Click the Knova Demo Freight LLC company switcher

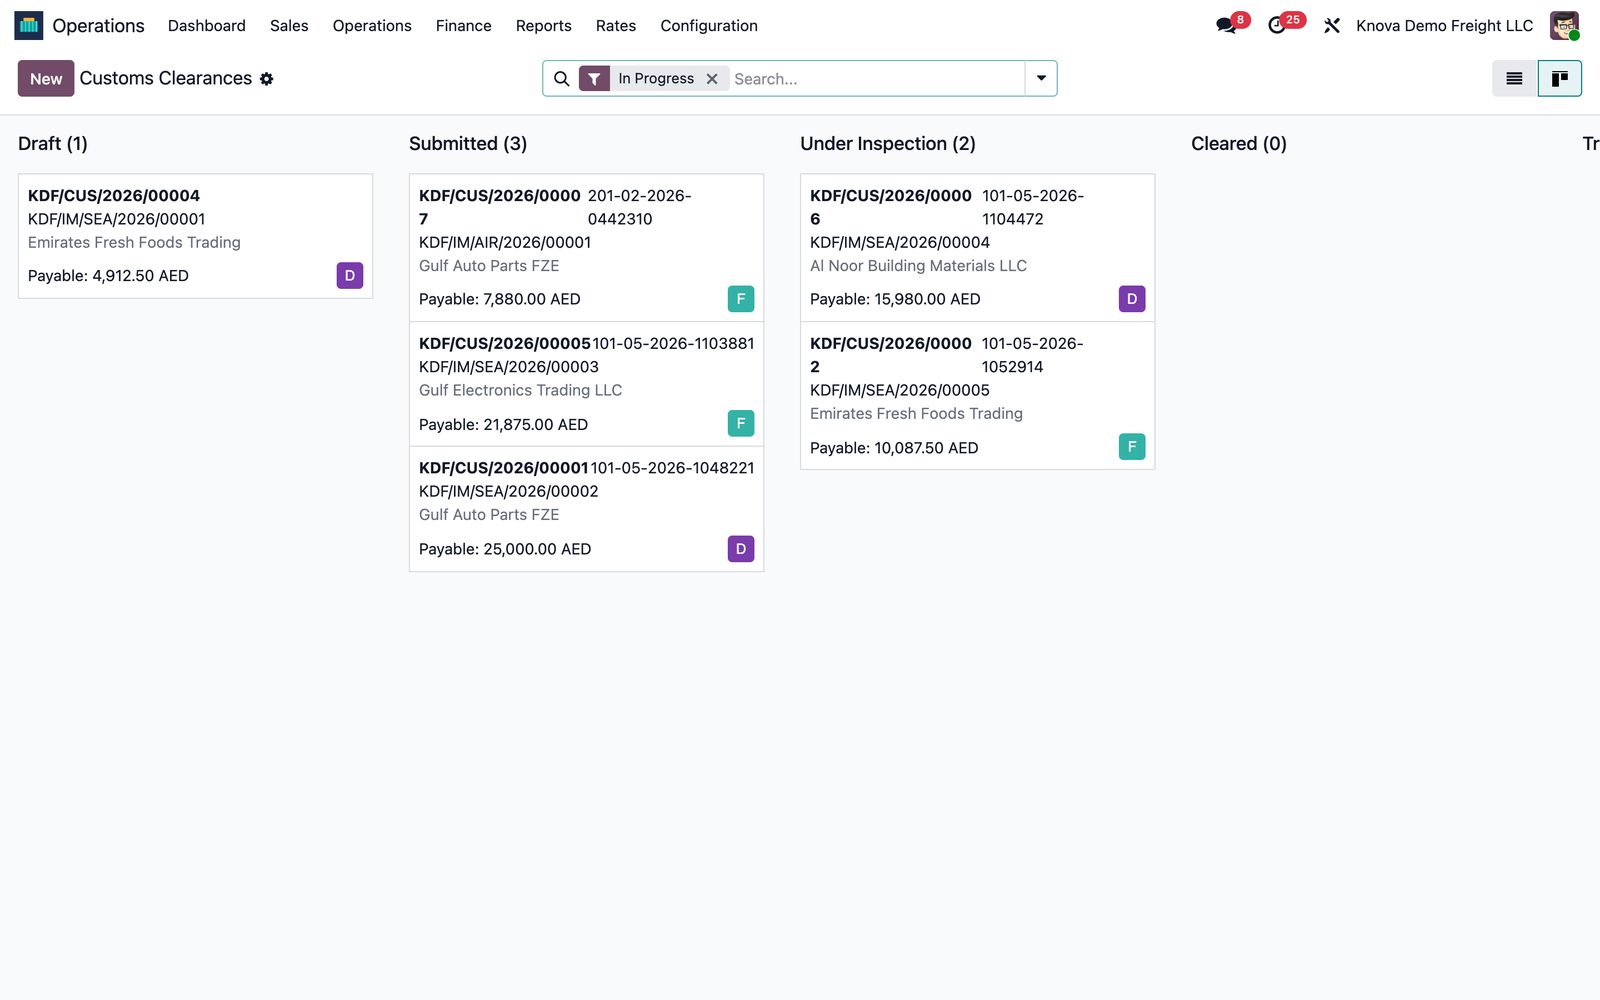(x=1444, y=26)
